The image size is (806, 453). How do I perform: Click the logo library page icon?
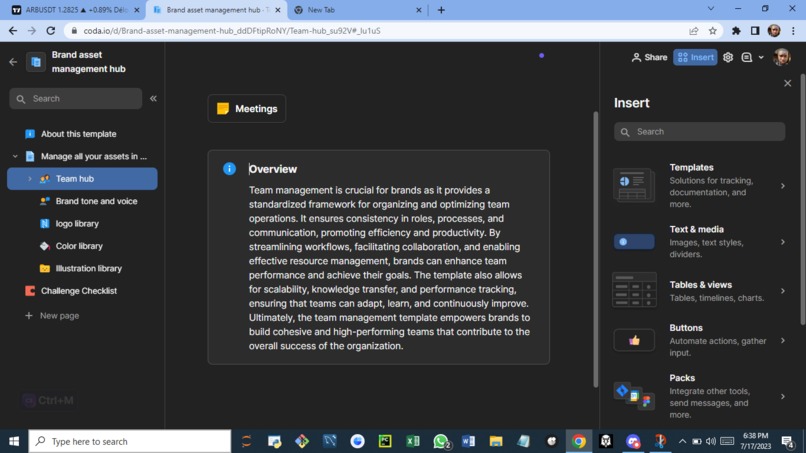pyautogui.click(x=45, y=224)
